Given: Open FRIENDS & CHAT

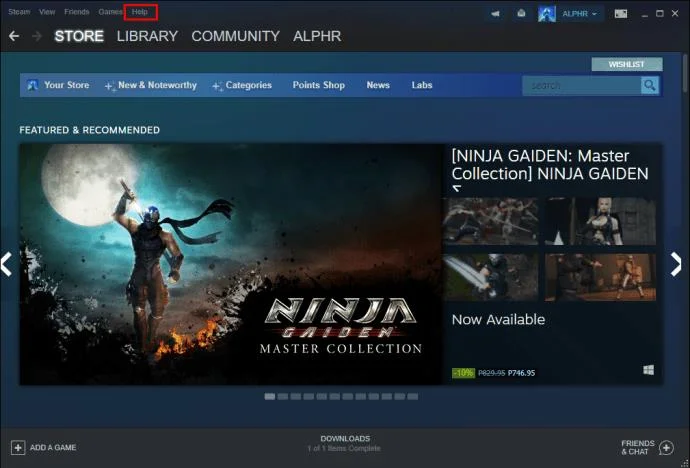Looking at the screenshot, I should [638, 448].
